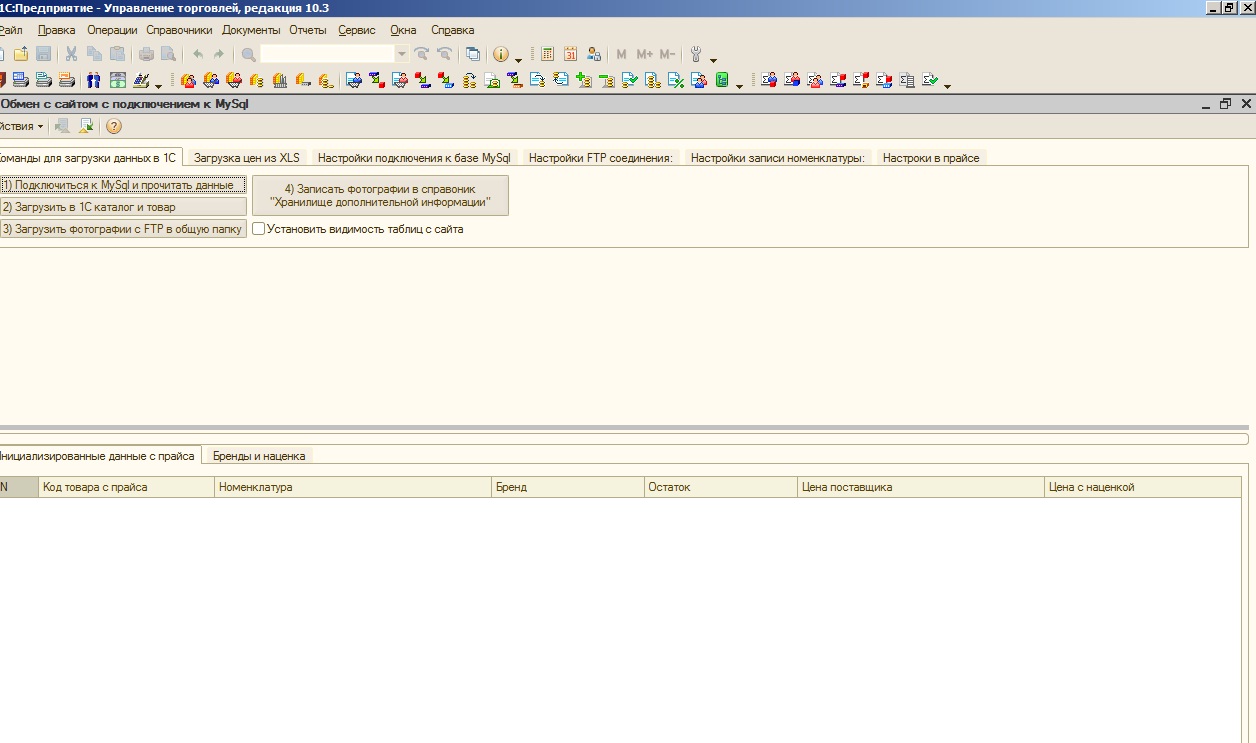Open the Операции menu

pos(112,30)
